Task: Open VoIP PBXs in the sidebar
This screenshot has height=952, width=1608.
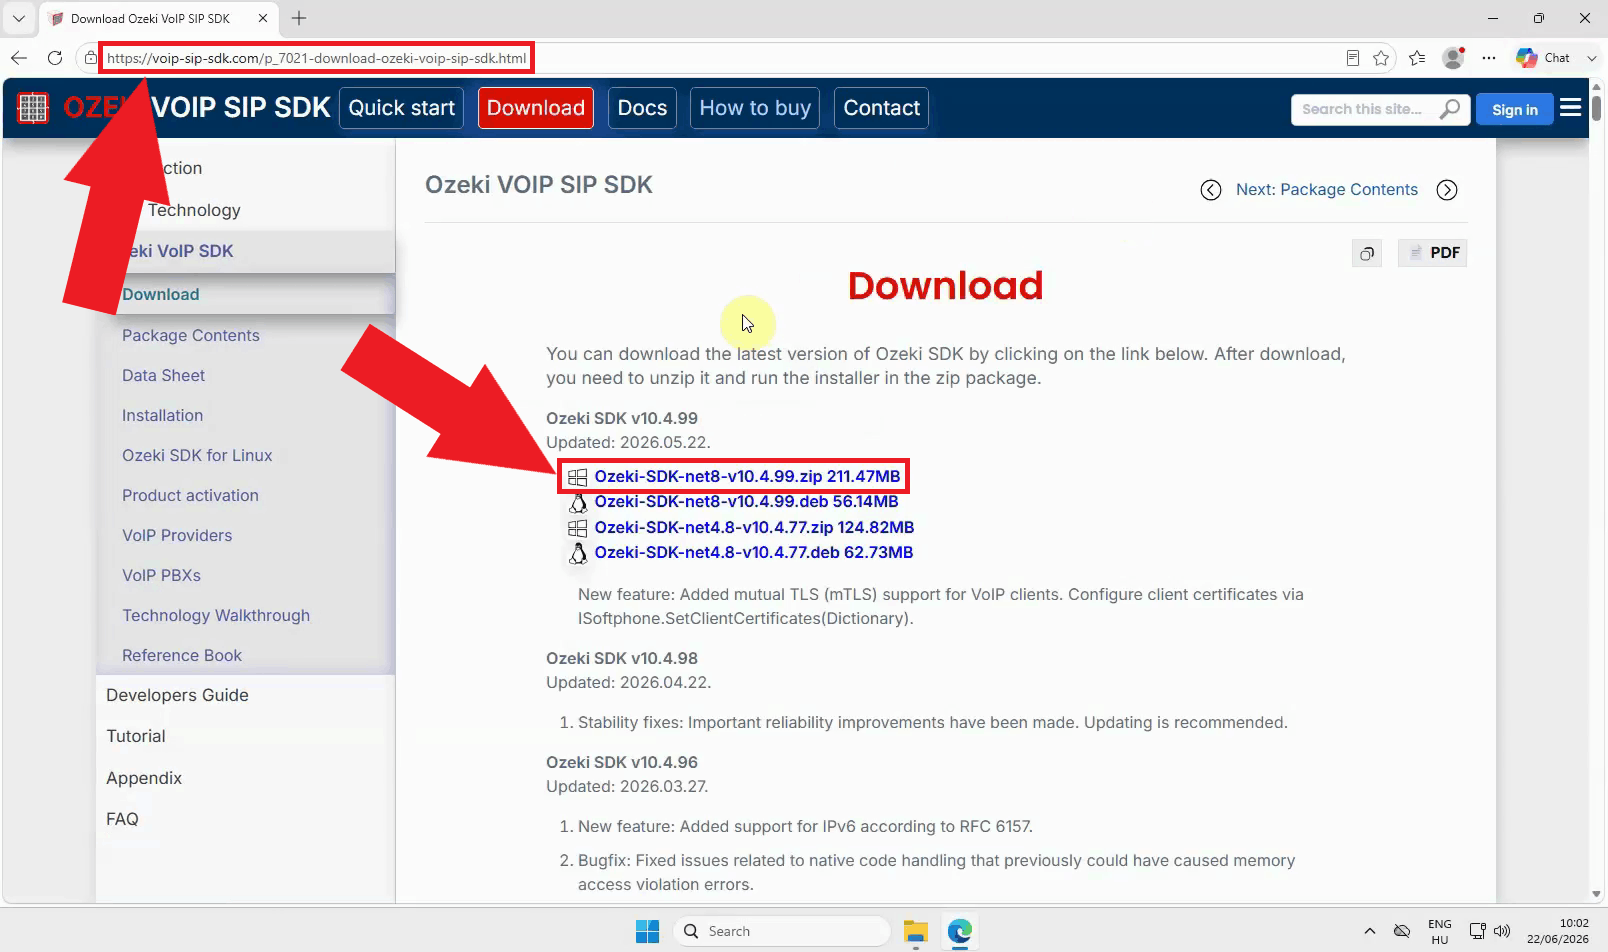Action: coord(161,575)
